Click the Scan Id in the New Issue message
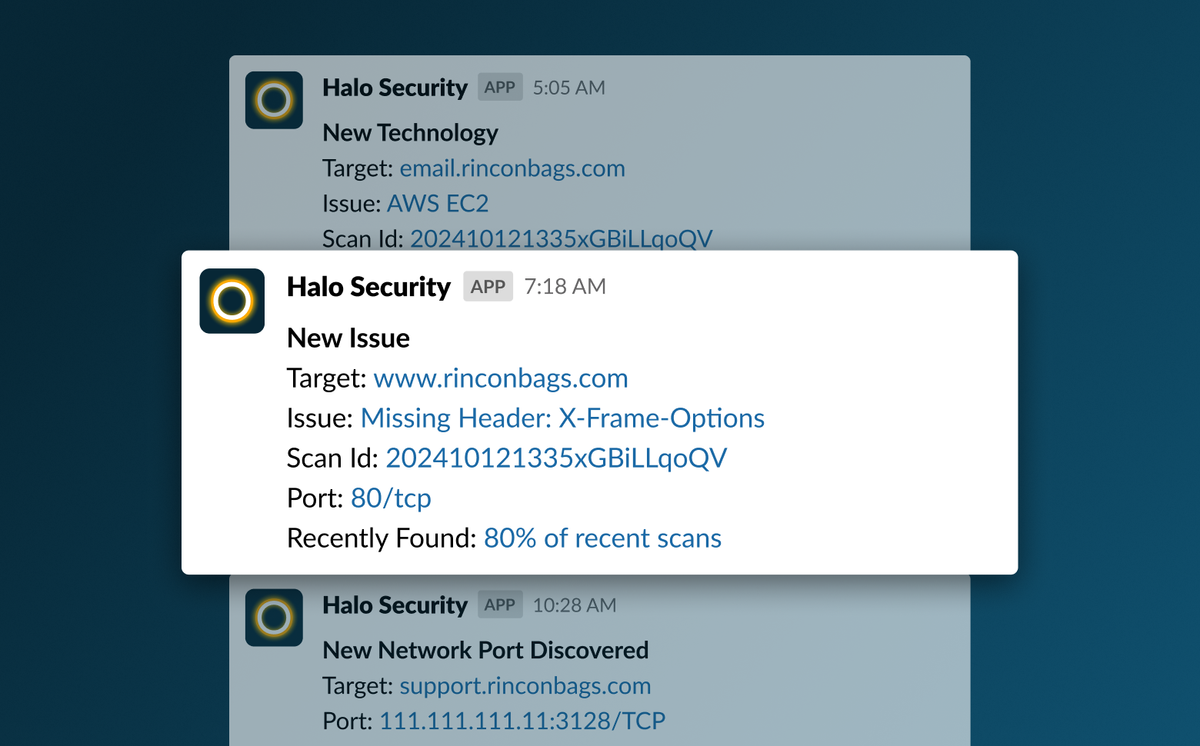Screen dimensions: 1200x746 (x=556, y=458)
